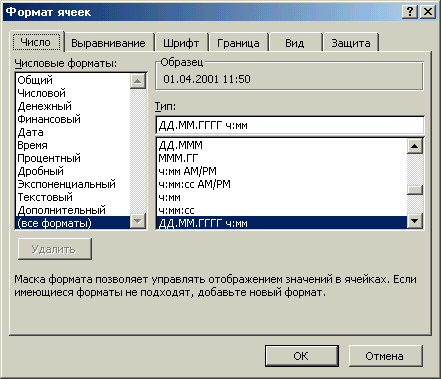Viewport: 441px width, 379px height.
Task: Click the Отмена button
Action: 385,356
